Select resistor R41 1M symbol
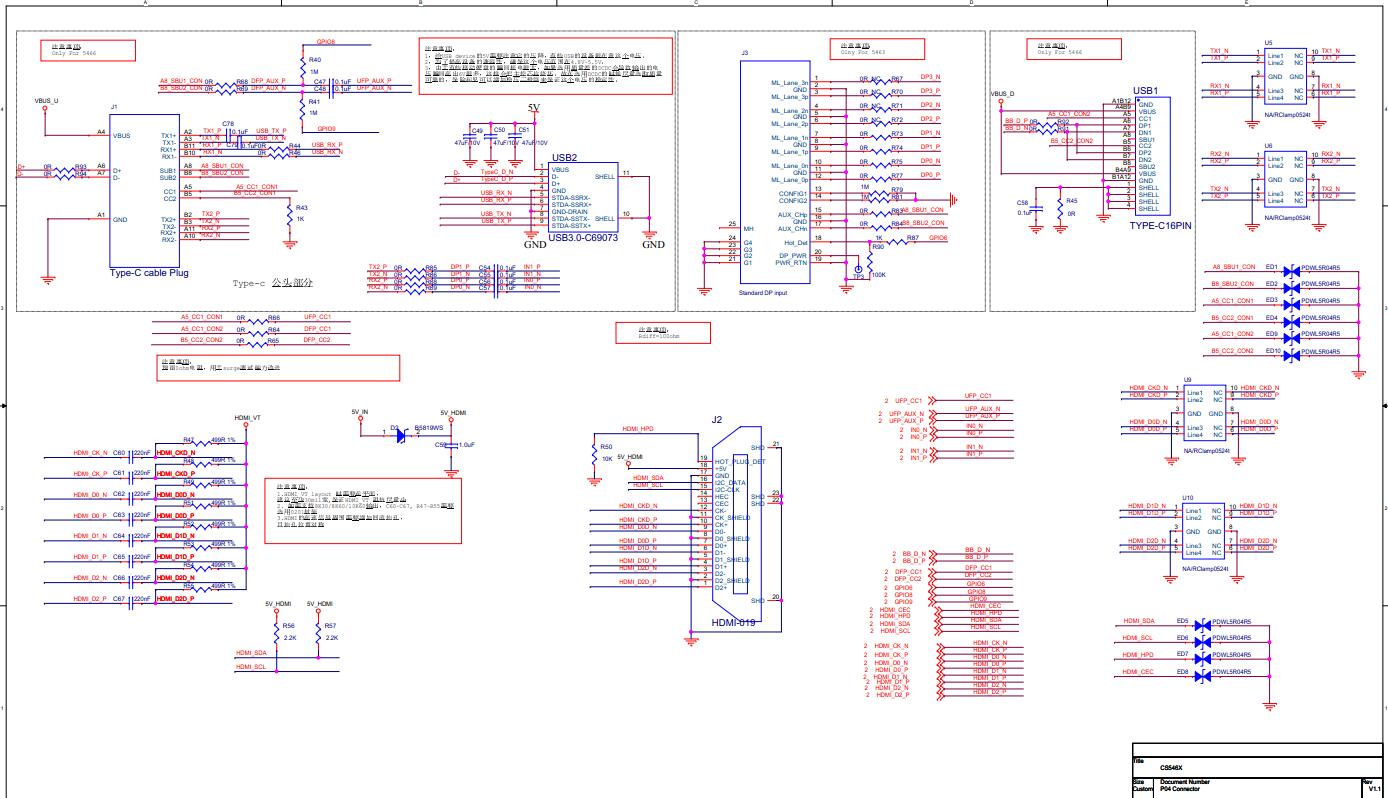This screenshot has height=798, width=1388. [x=302, y=107]
